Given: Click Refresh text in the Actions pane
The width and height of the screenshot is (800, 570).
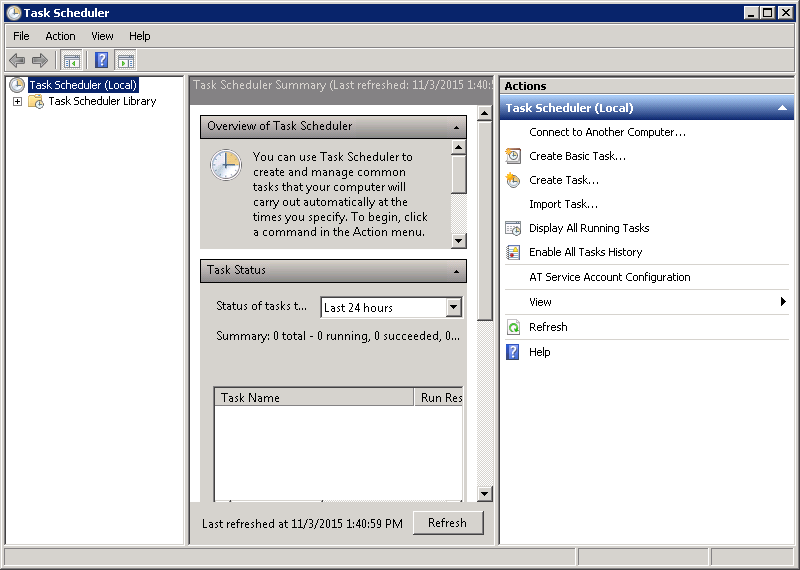Looking at the screenshot, I should (548, 327).
